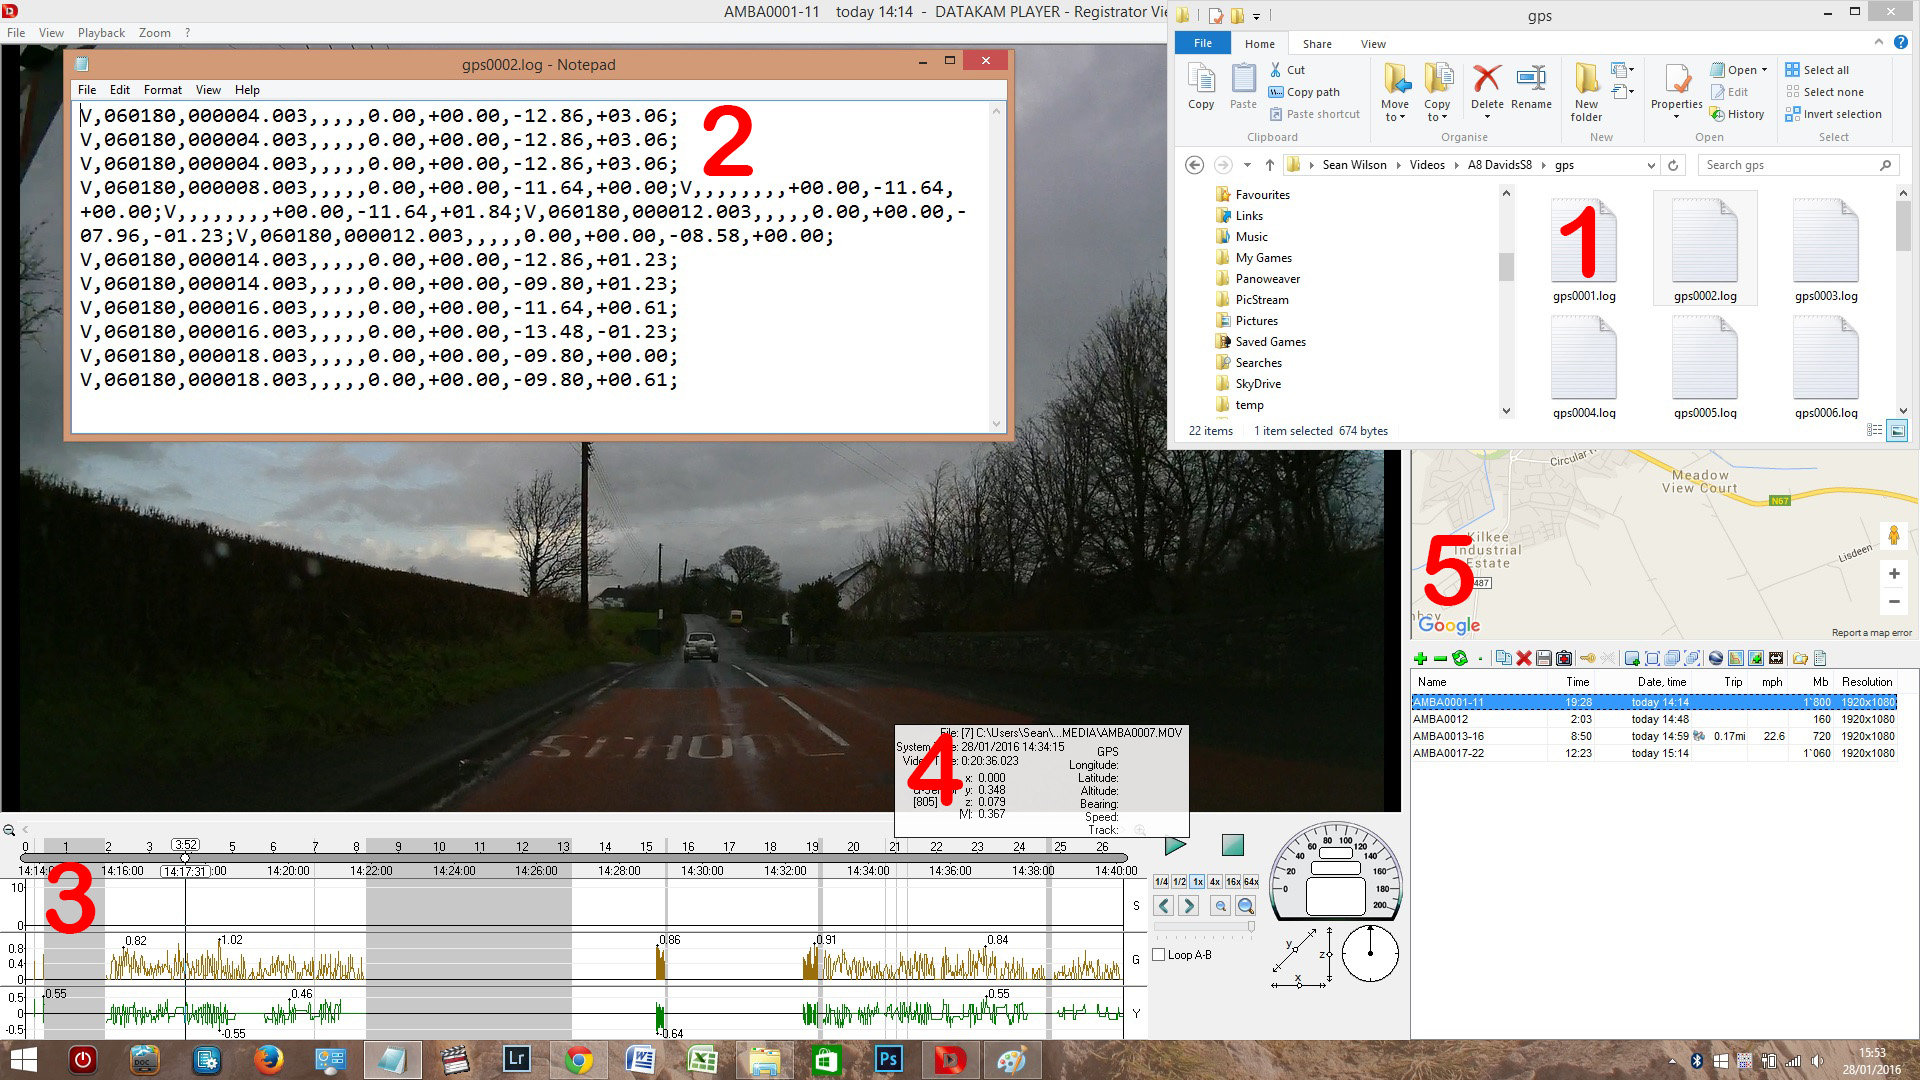Switch to the View tab in Explorer
This screenshot has height=1080, width=1920.
1373,44
